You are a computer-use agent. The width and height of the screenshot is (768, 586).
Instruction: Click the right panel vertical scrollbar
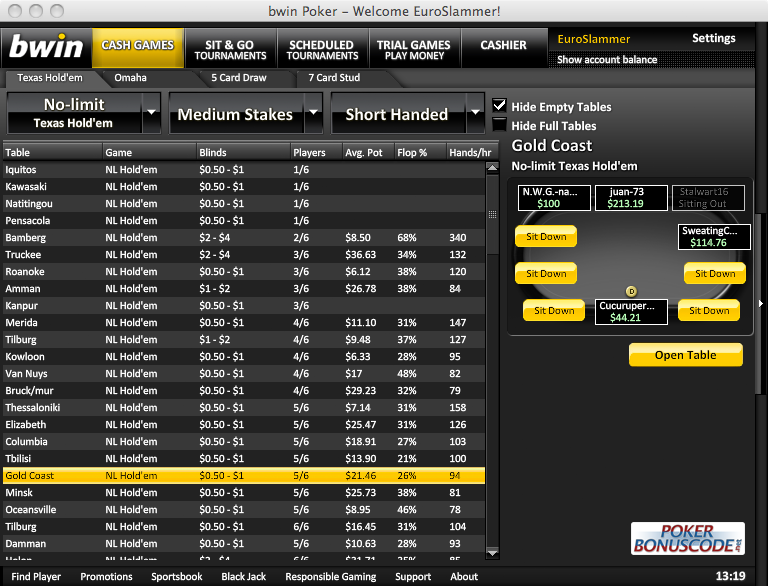(x=759, y=304)
